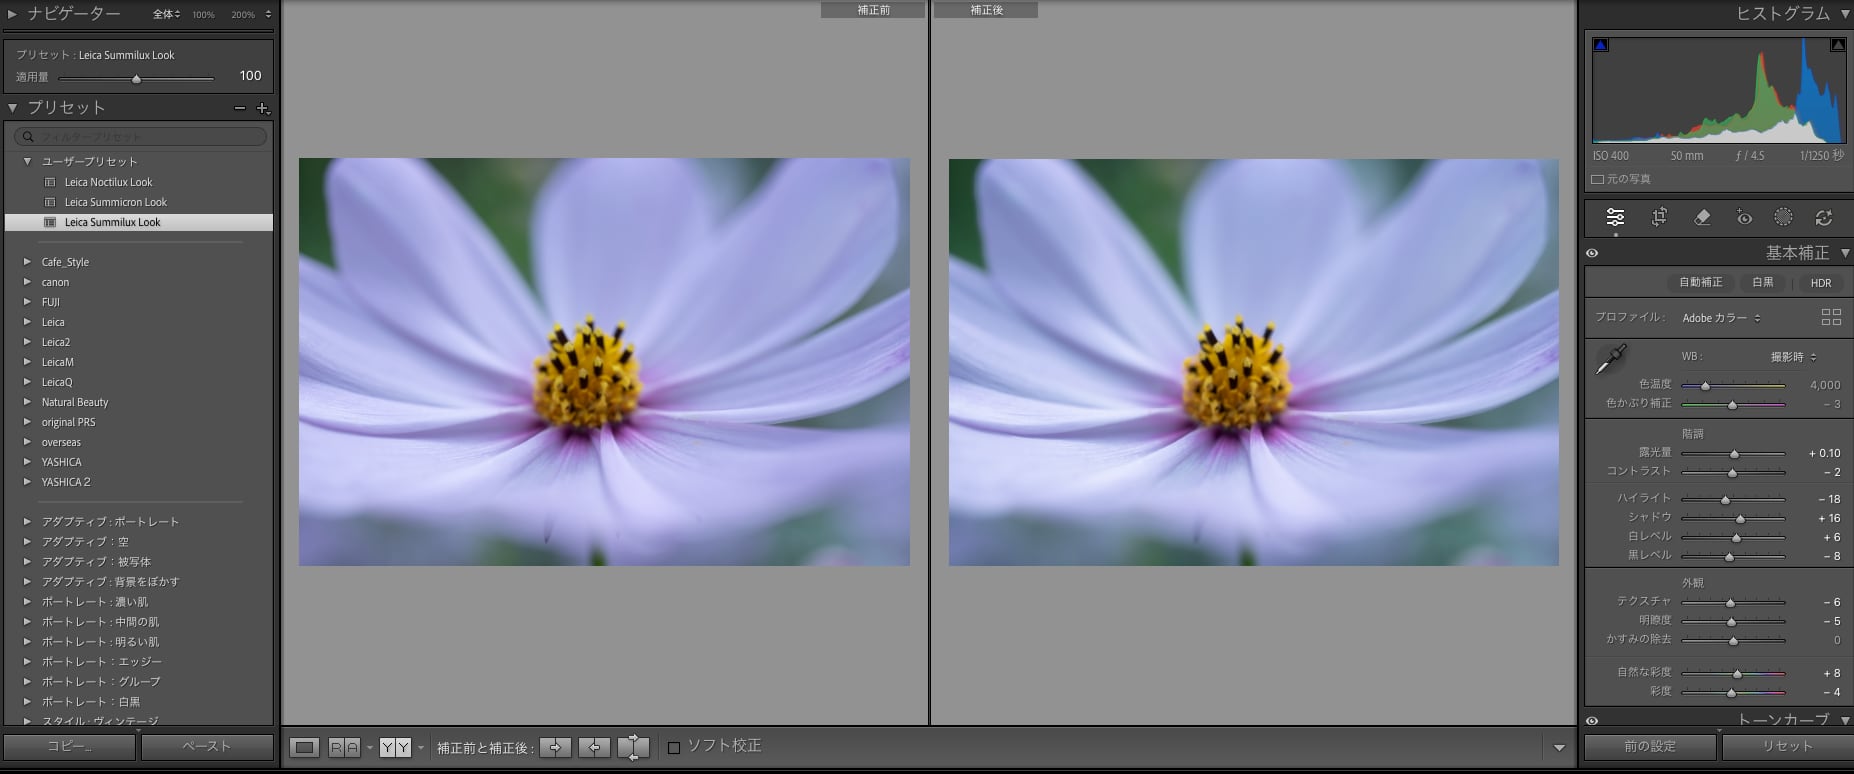1854x774 pixels.
Task: Select the Leica Noctilux Look preset
Action: [108, 182]
